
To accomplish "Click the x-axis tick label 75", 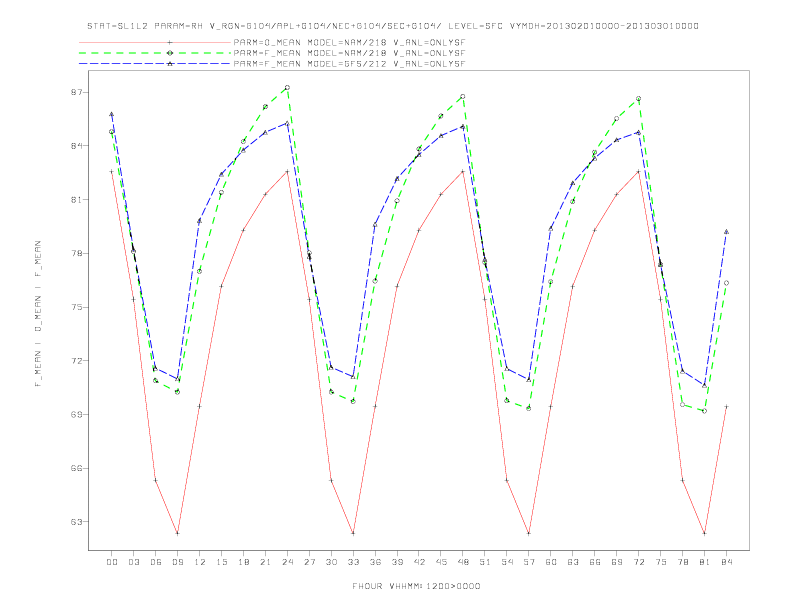I will [661, 562].
